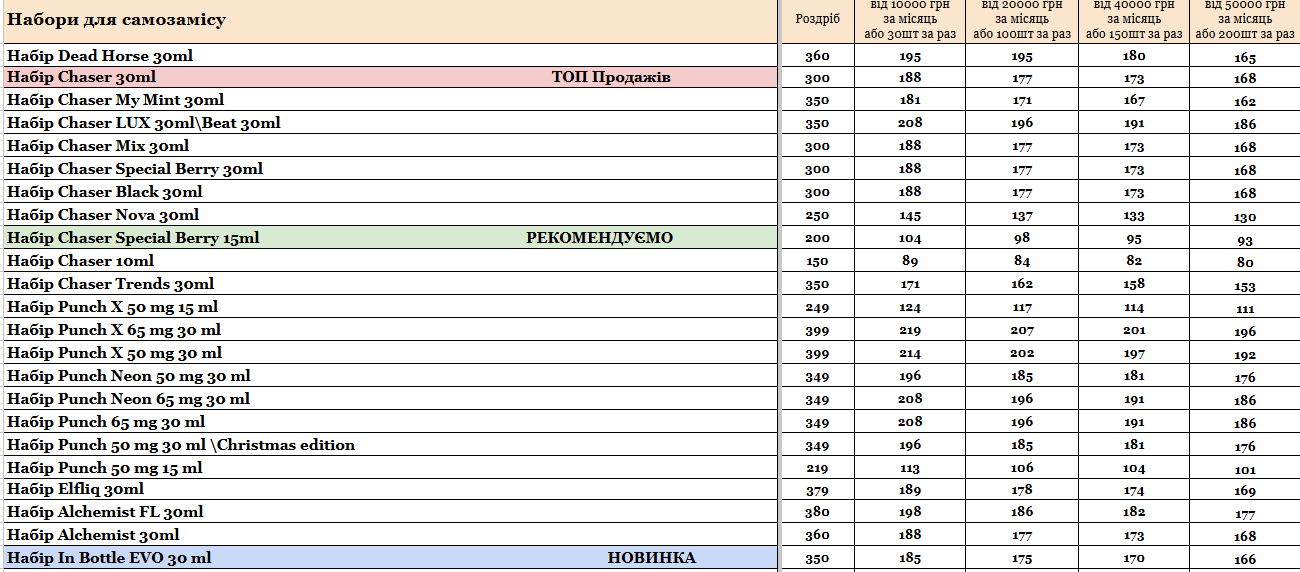Select the 'від 20000 грн' column header
Screen dimensions: 1300x572
[1022, 21]
